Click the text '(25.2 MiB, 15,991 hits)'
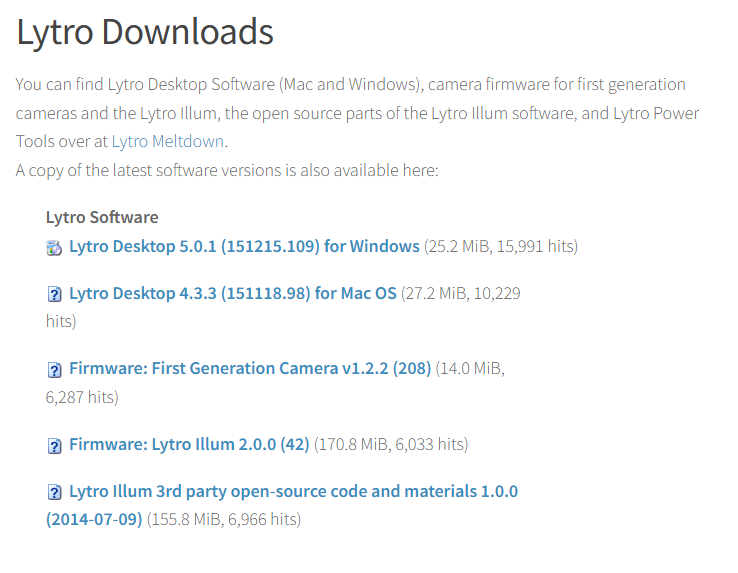 click(501, 246)
